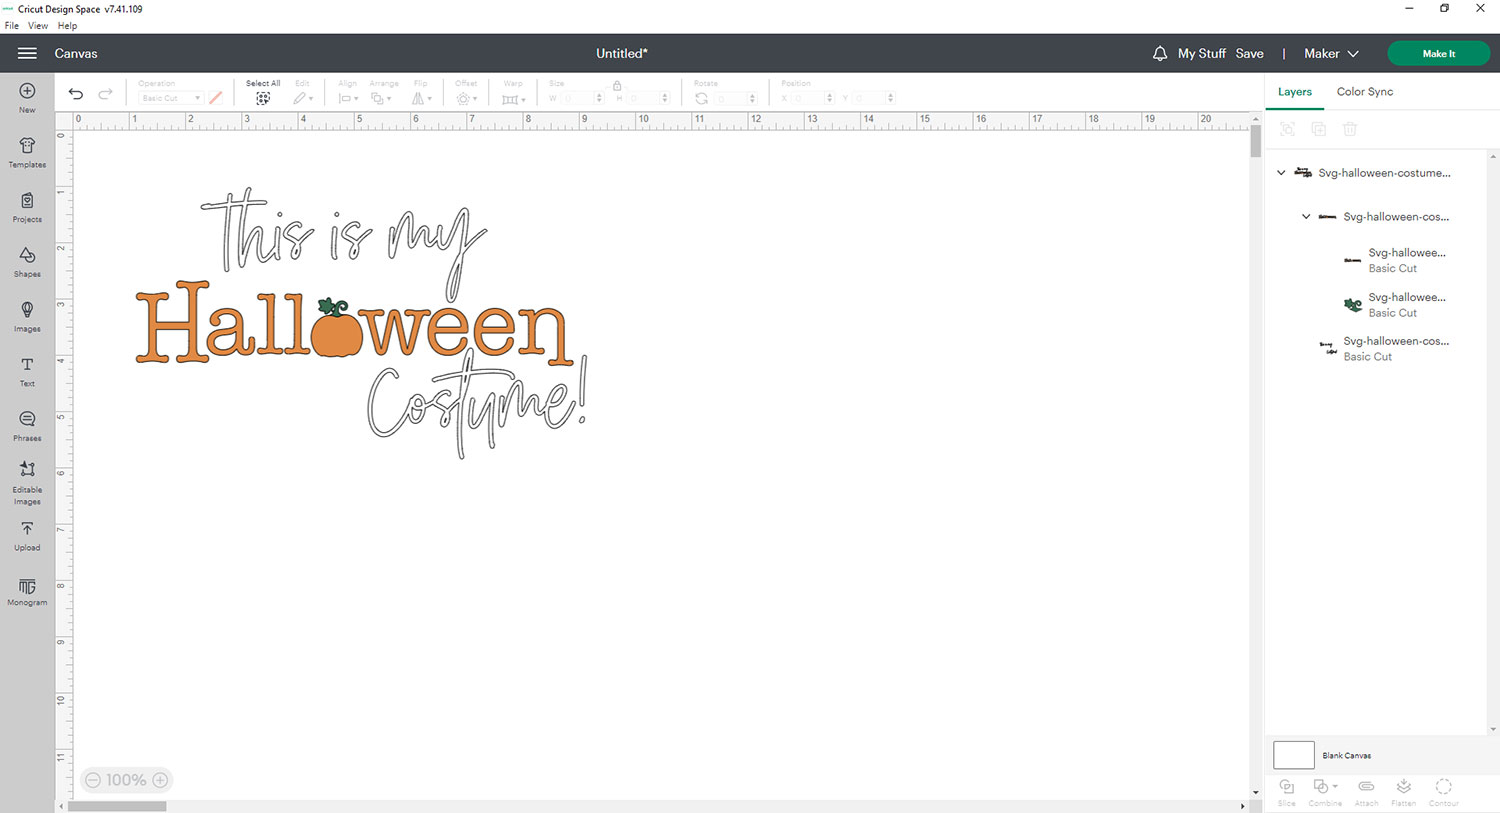
Task: Switch to the Layers tab
Action: 1295,92
